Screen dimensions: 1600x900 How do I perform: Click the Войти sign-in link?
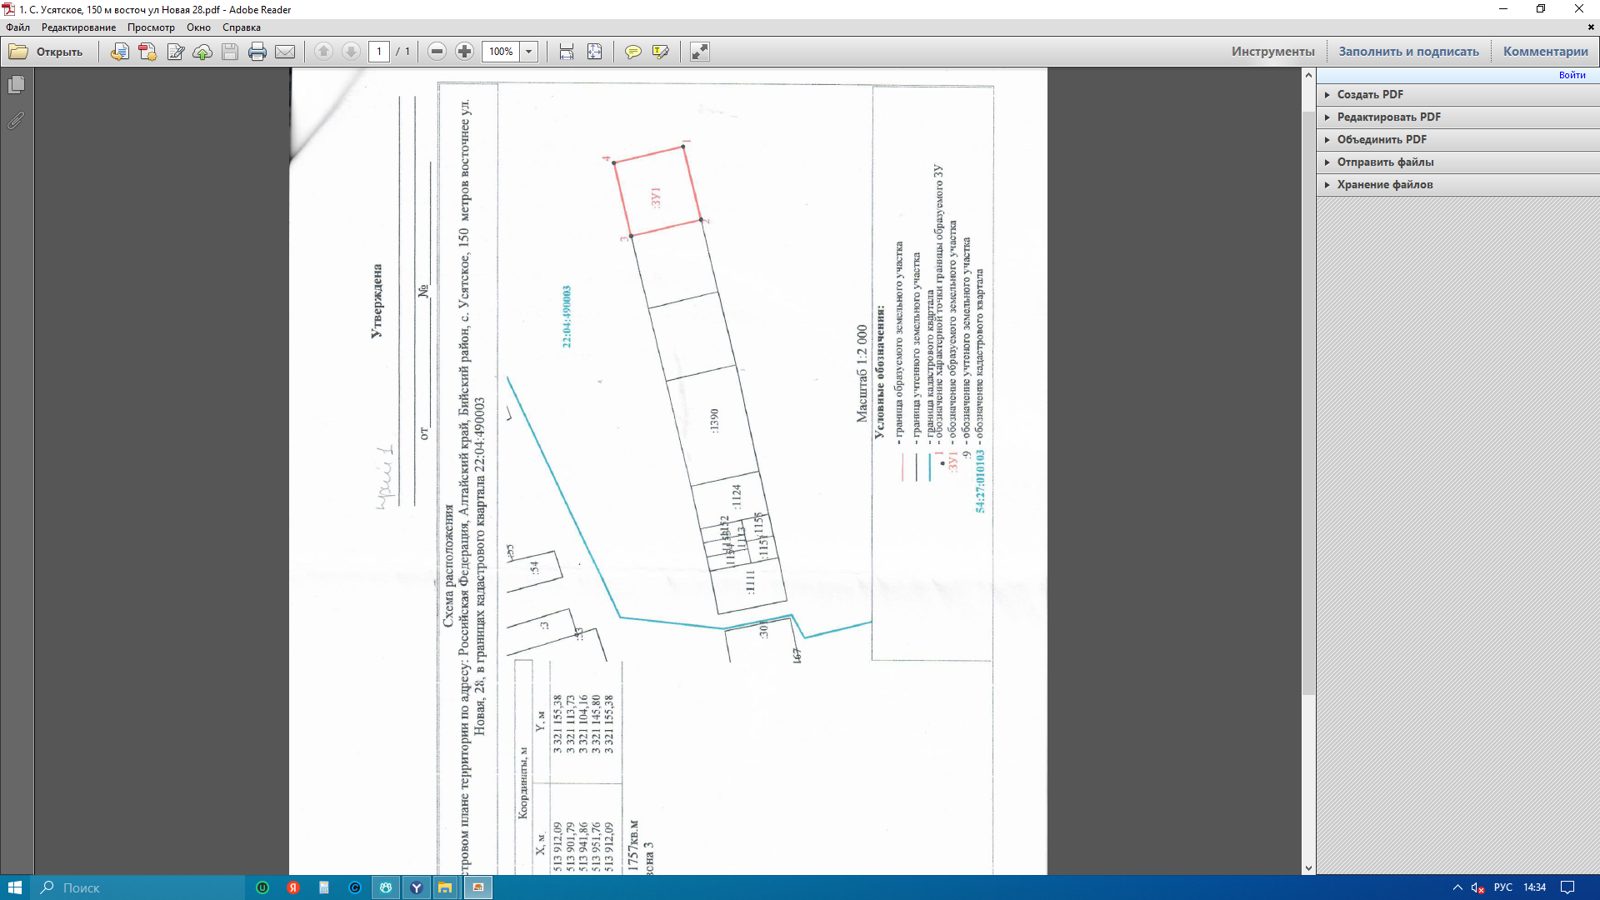click(1572, 75)
